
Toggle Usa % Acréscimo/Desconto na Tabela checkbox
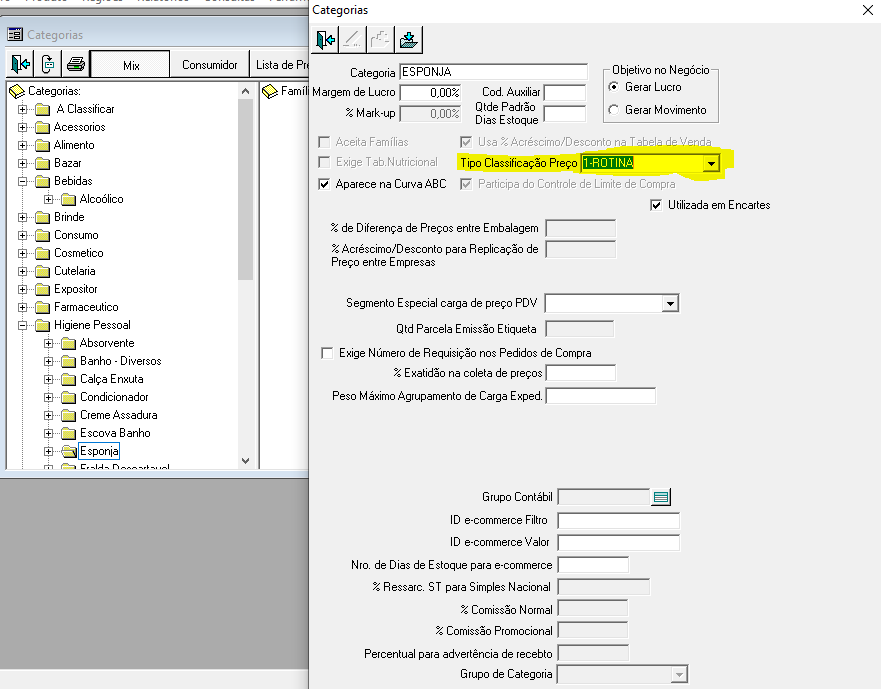tap(466, 142)
